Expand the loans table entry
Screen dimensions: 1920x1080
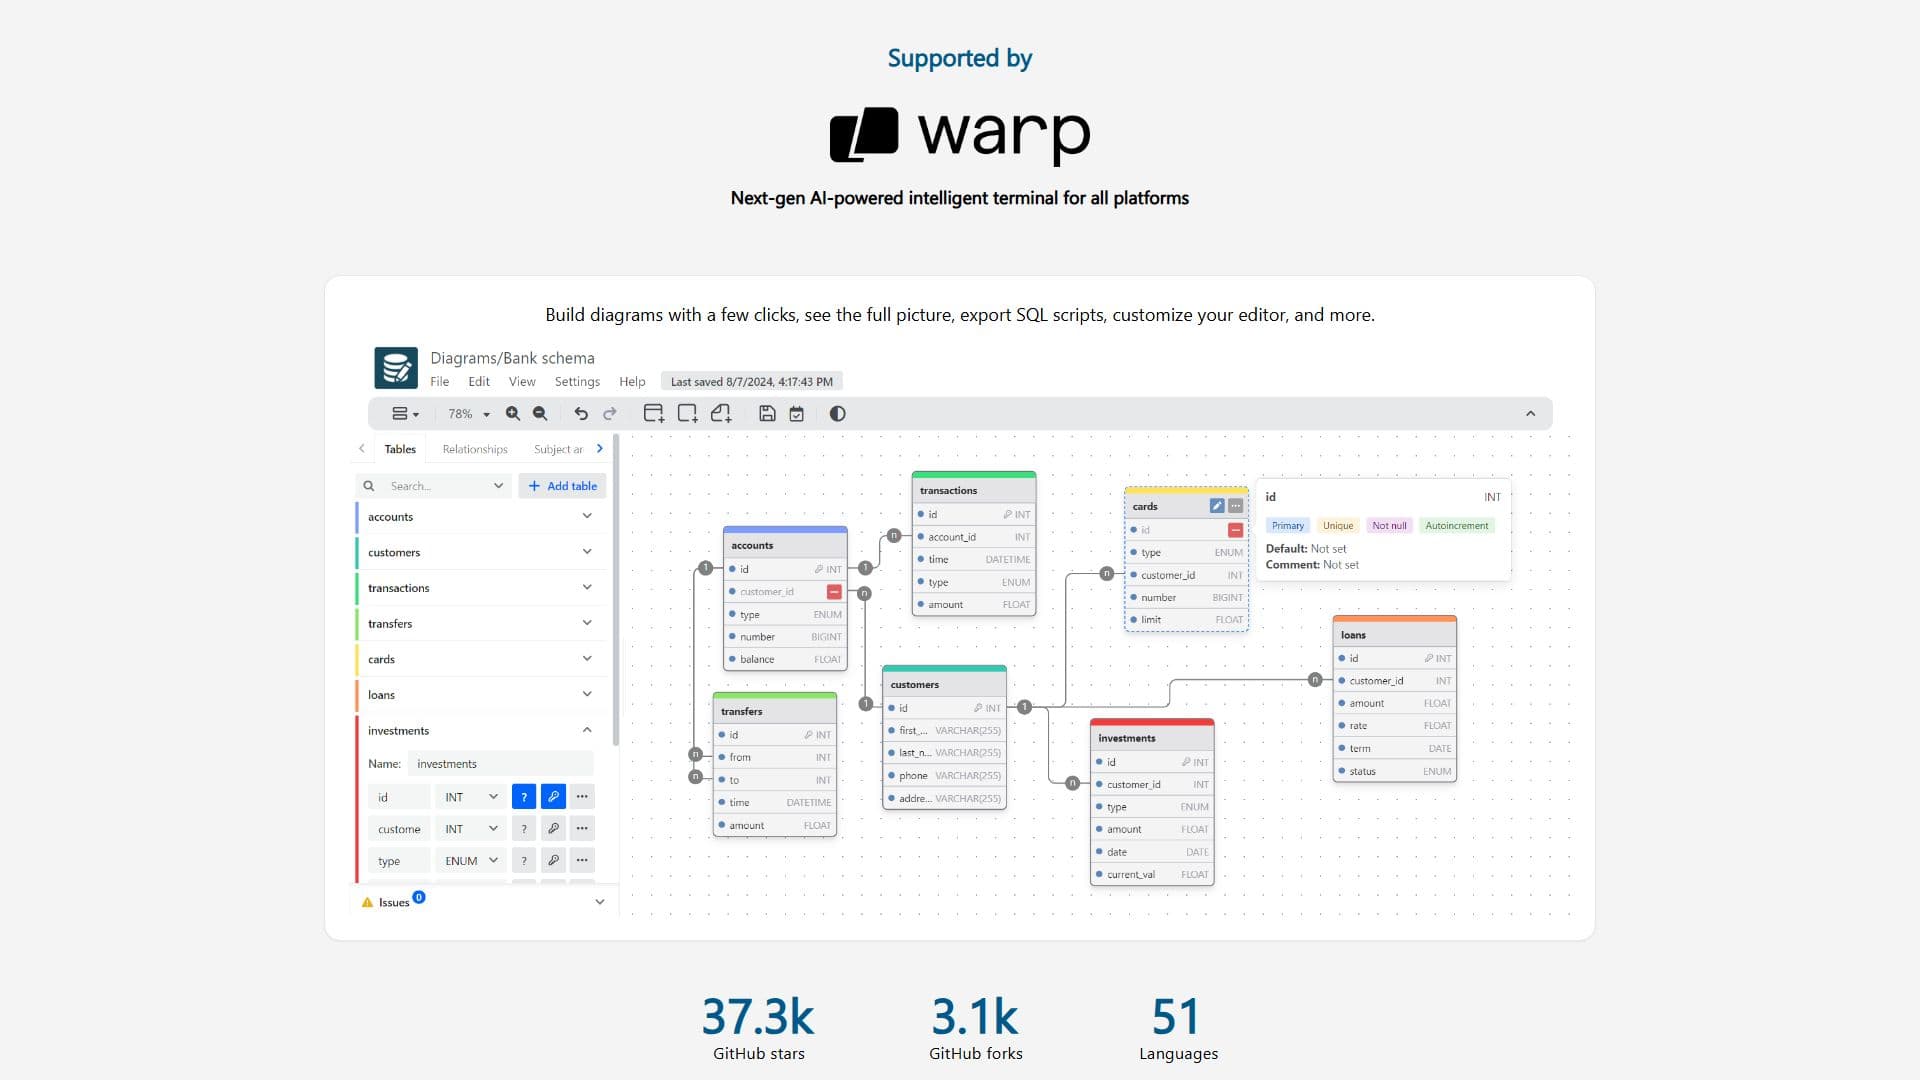[x=587, y=694]
